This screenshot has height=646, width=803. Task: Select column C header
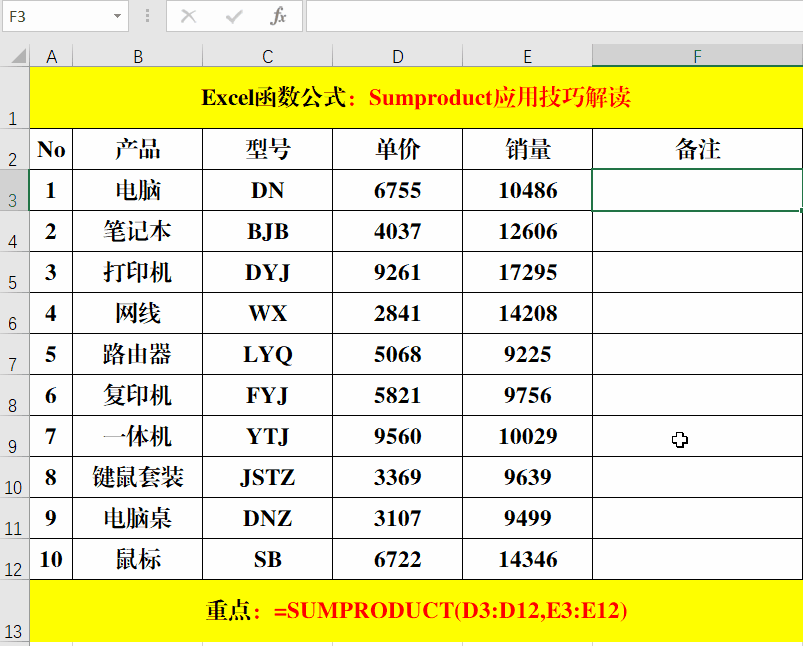[x=267, y=56]
